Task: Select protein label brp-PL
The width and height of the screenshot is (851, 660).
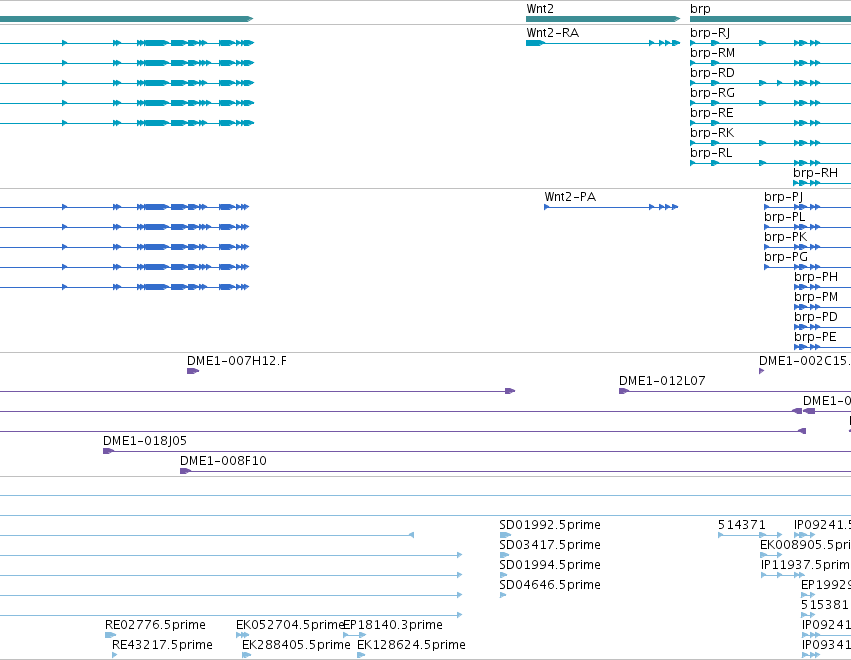Action: 784,217
